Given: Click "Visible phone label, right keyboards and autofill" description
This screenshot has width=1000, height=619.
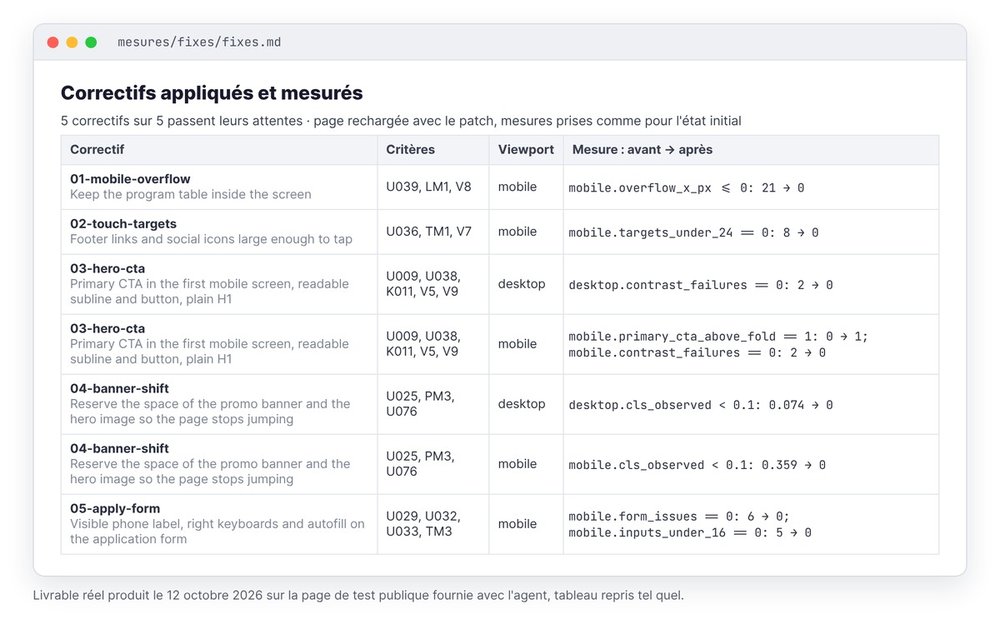Looking at the screenshot, I should coord(217,531).
